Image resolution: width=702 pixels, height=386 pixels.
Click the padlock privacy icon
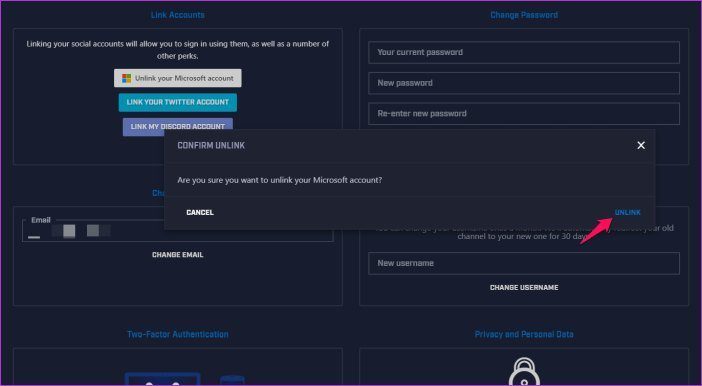pos(524,371)
